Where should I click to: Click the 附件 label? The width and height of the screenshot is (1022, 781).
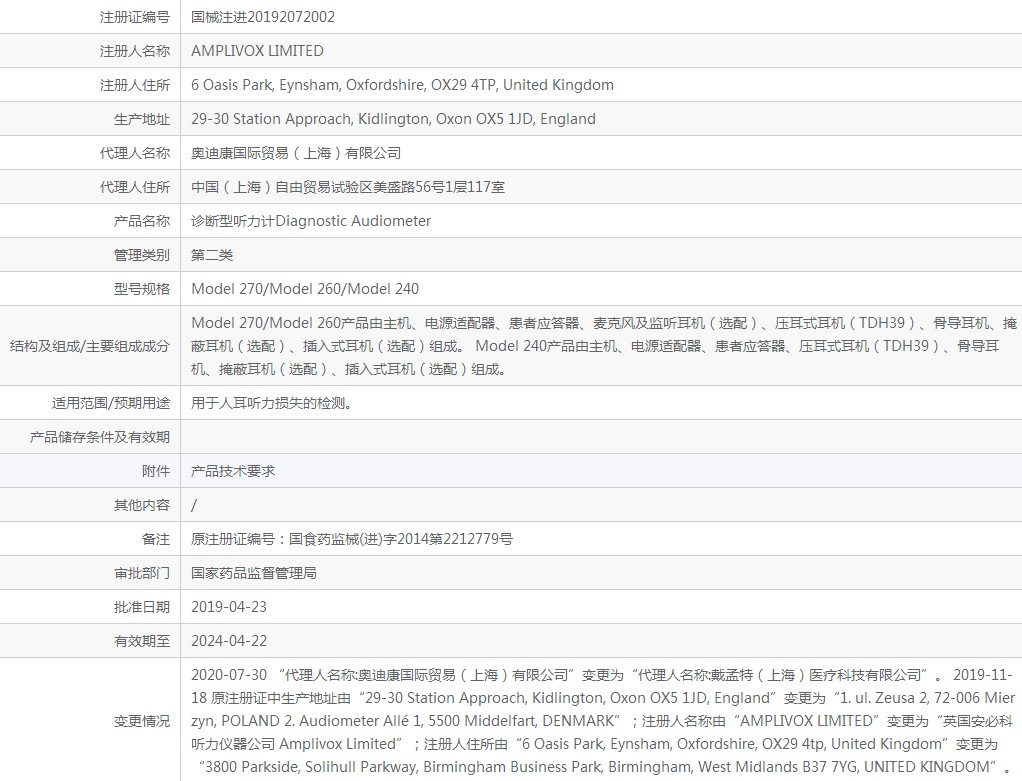[x=156, y=471]
